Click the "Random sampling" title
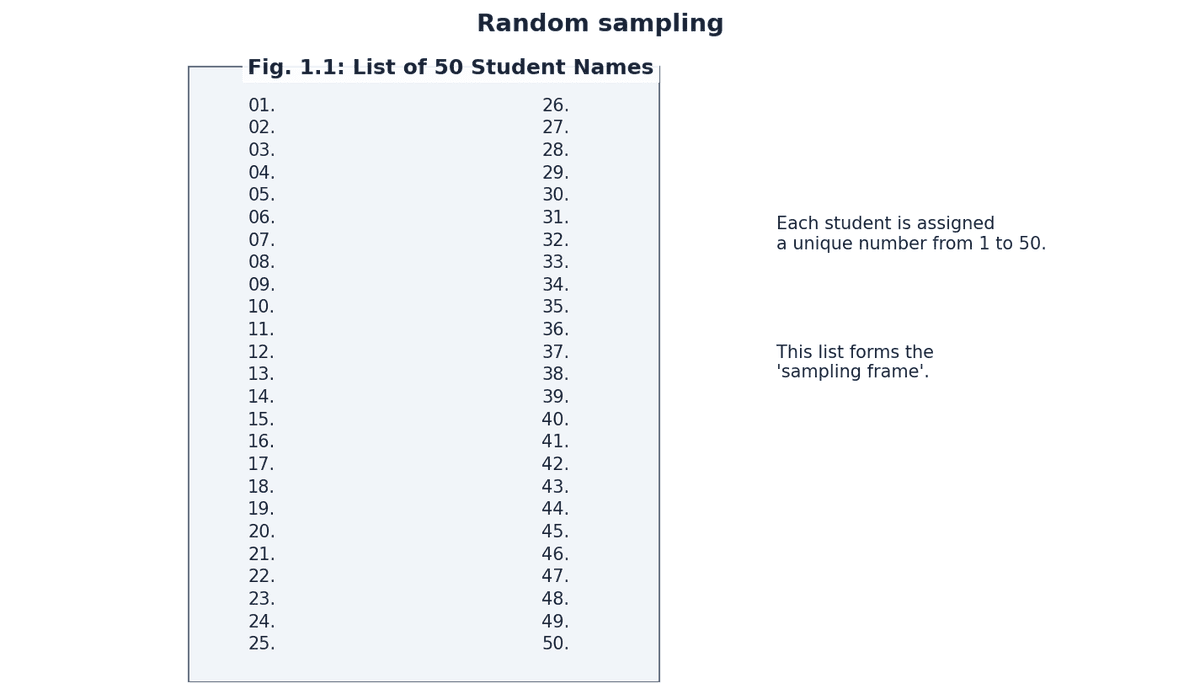Image resolution: width=1200 pixels, height=695 pixels. pyautogui.click(x=600, y=24)
